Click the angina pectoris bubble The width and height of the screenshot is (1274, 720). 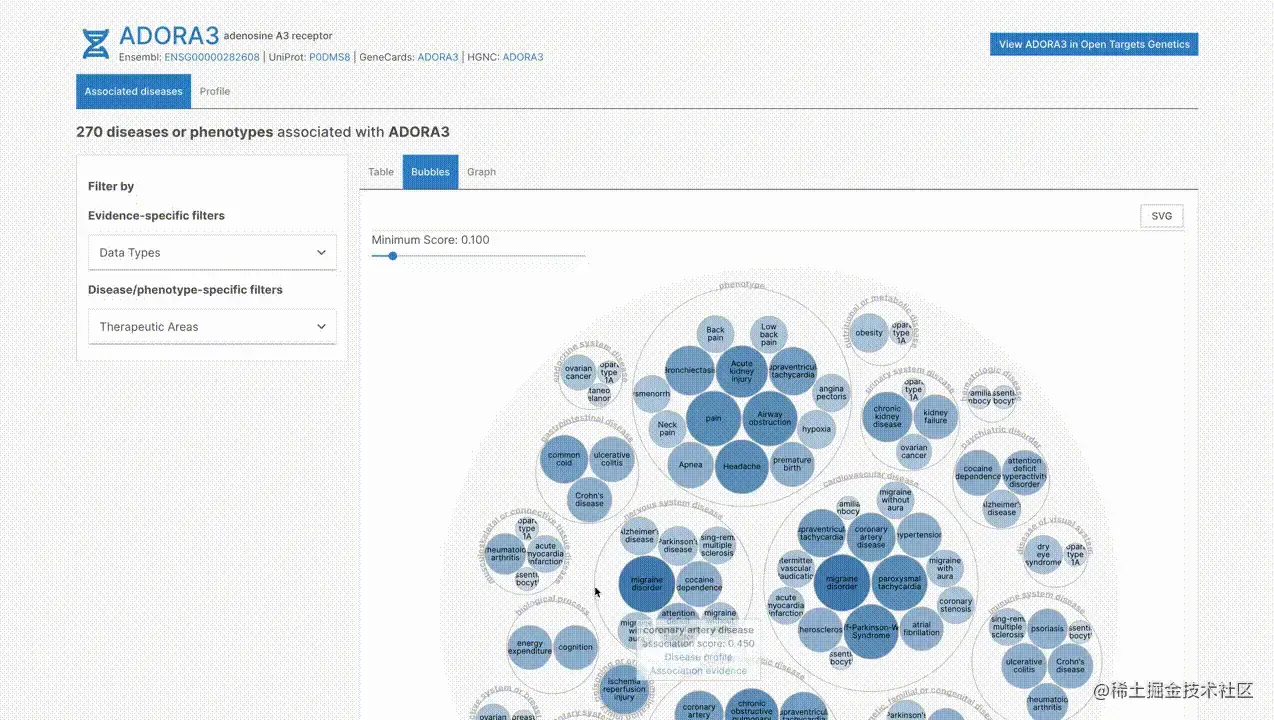point(831,393)
